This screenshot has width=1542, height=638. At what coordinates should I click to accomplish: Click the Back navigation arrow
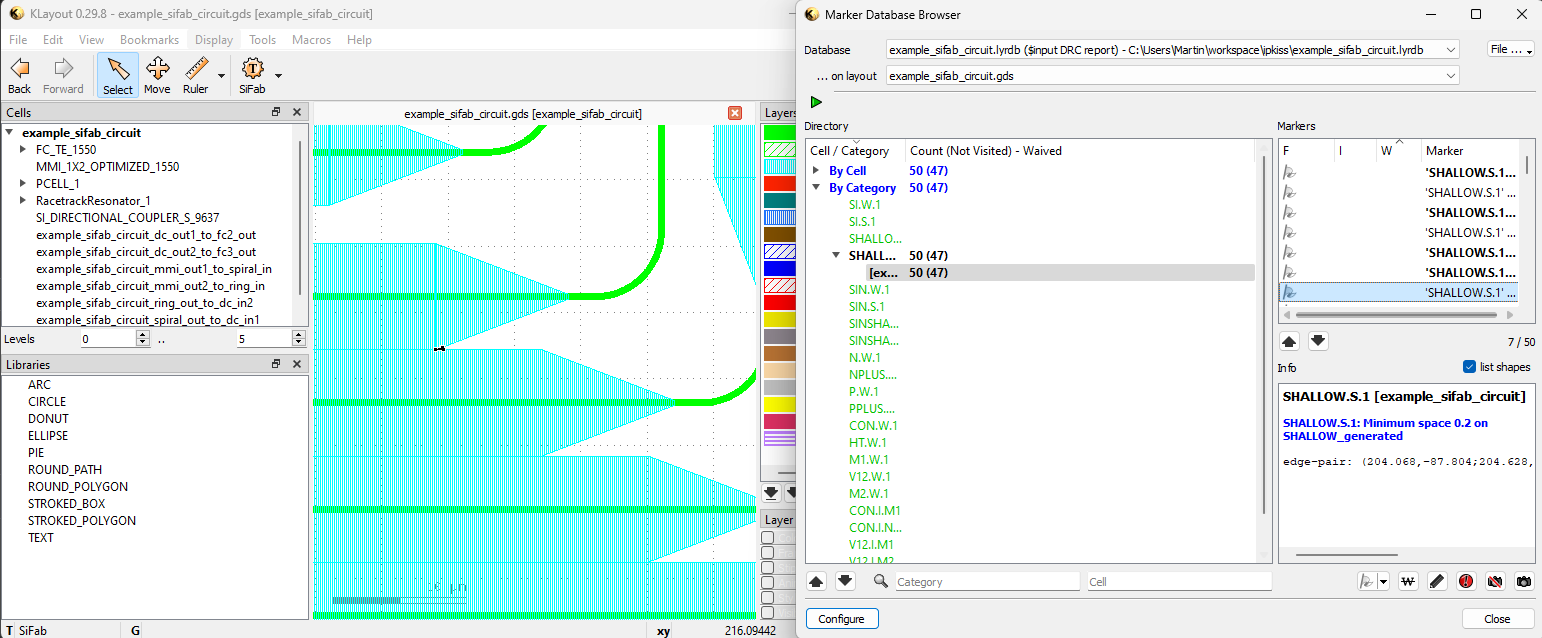(x=19, y=75)
